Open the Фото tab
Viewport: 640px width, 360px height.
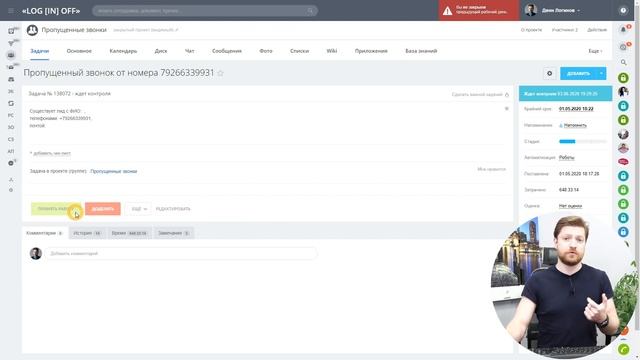click(266, 51)
